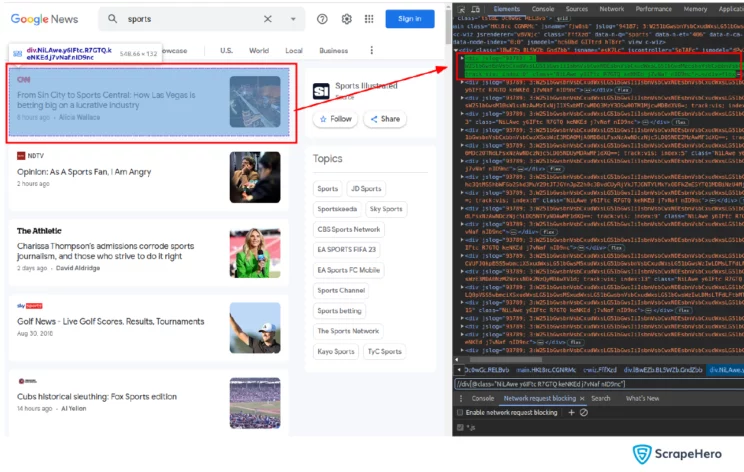744x472 pixels.
Task: Click the Charissa Thompson article thumbnail
Action: tap(255, 252)
